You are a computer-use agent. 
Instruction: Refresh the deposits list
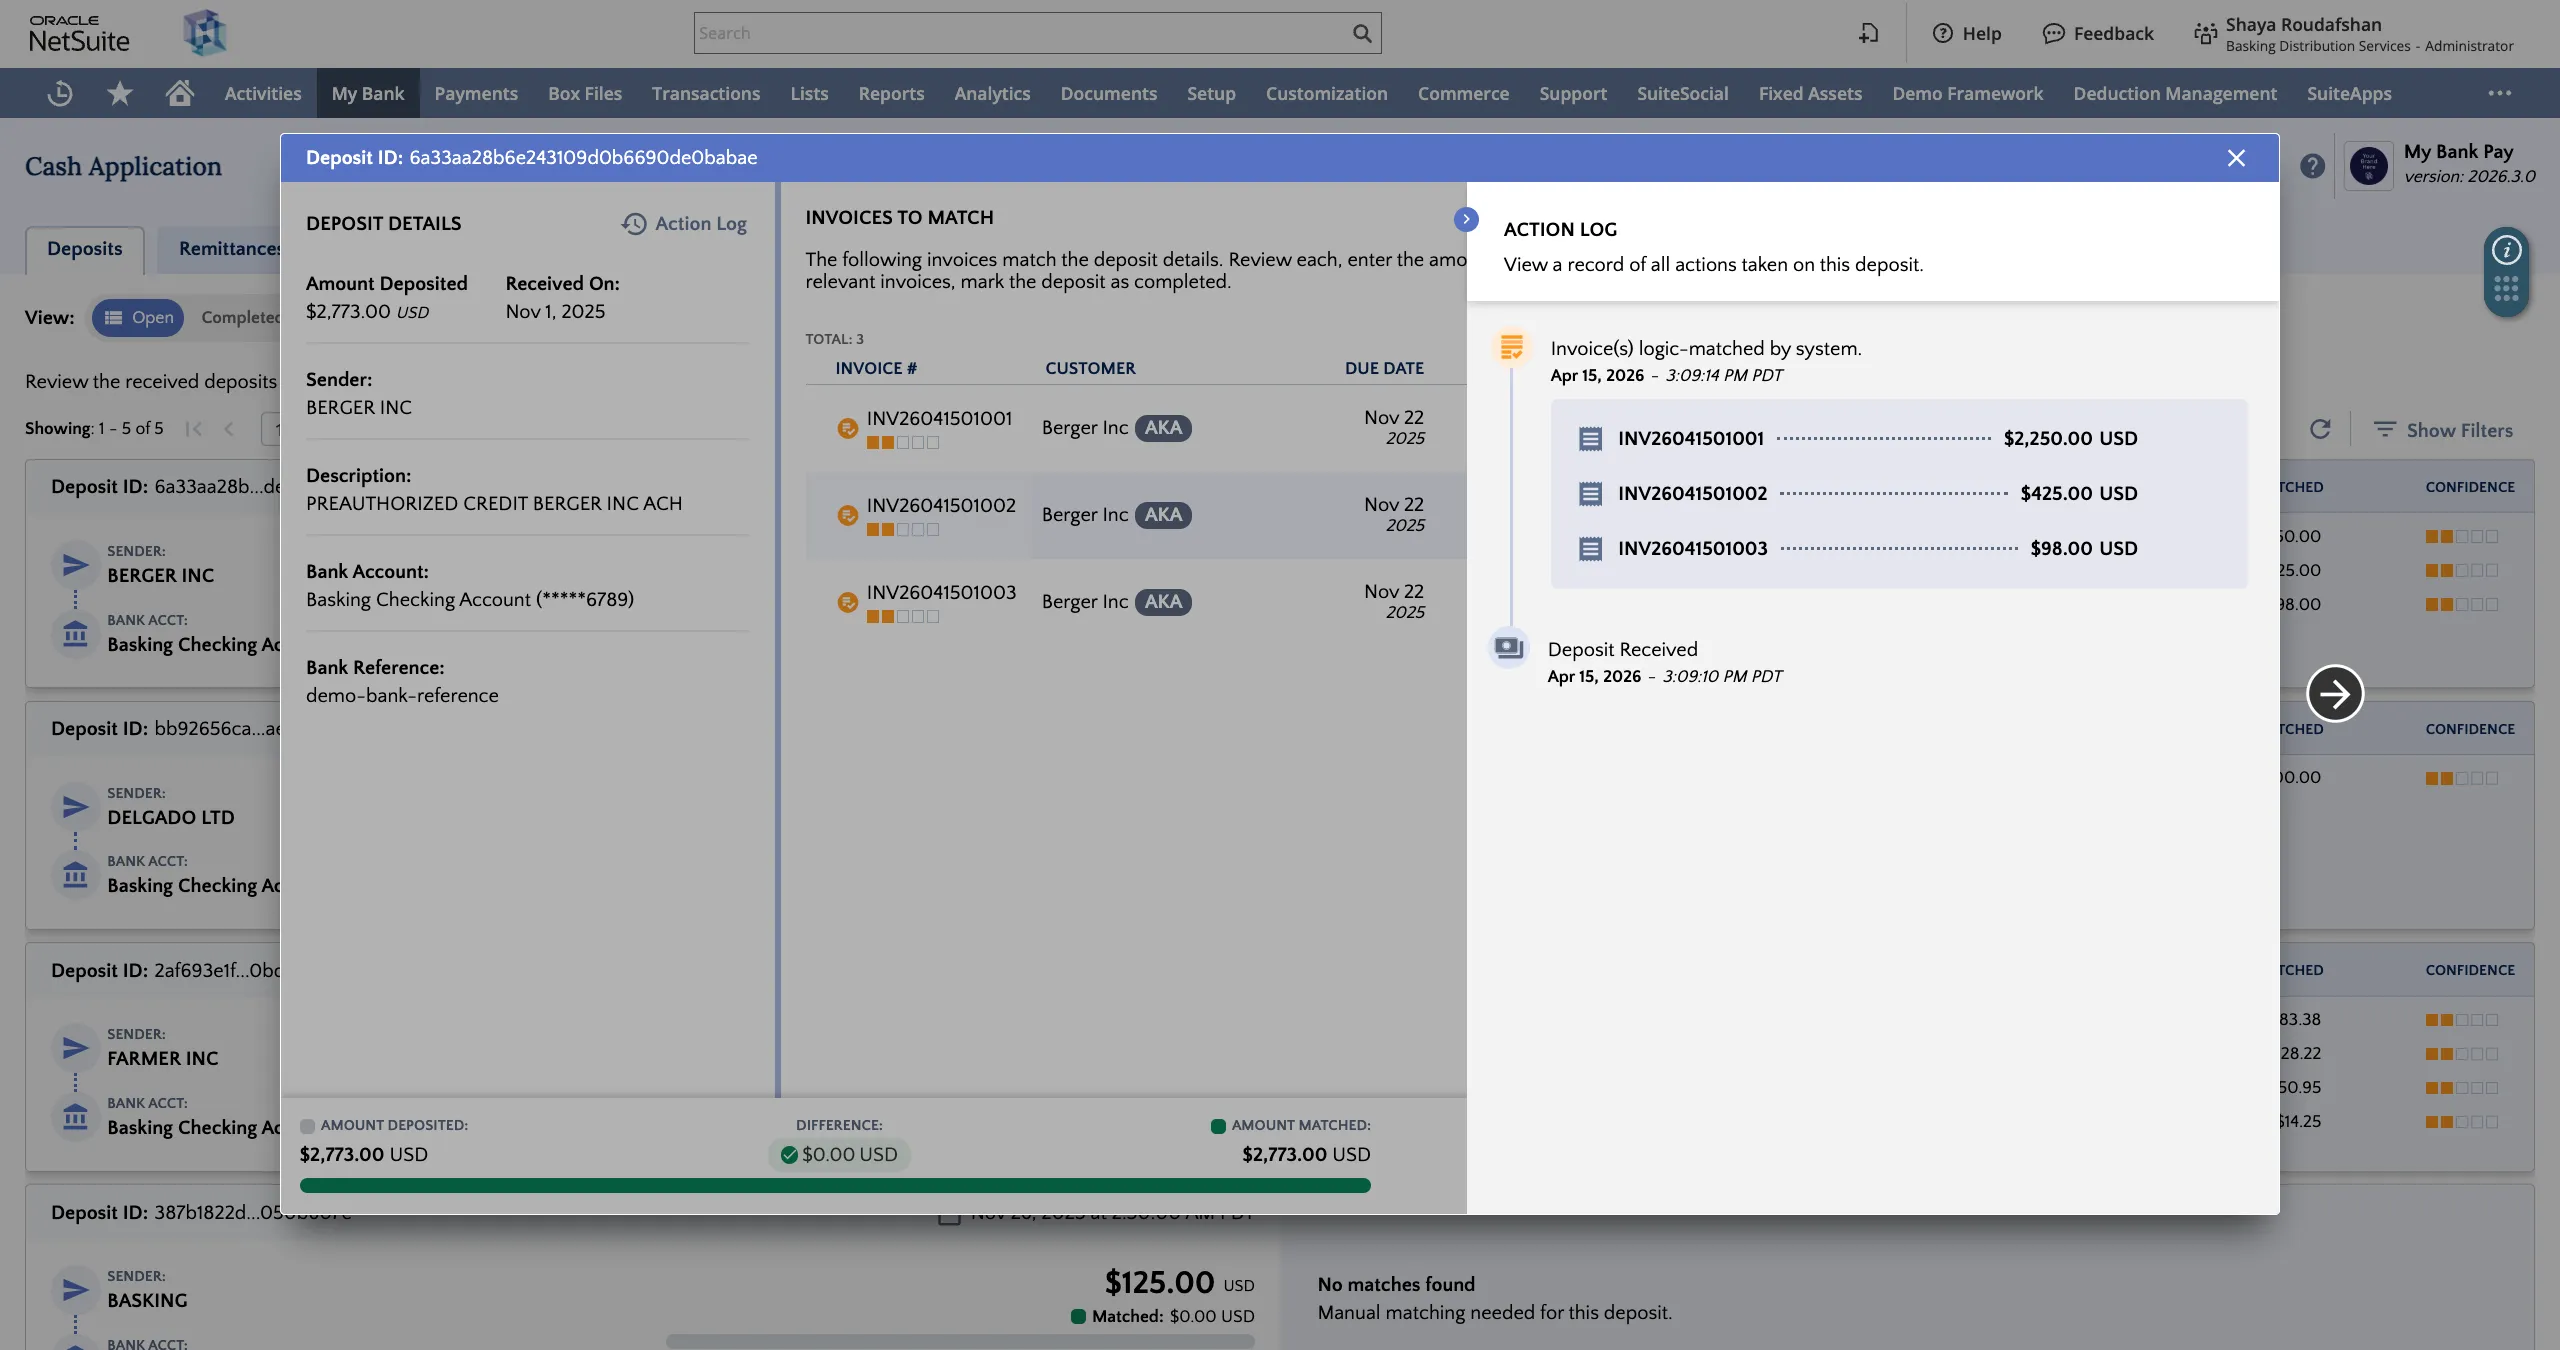2320,429
